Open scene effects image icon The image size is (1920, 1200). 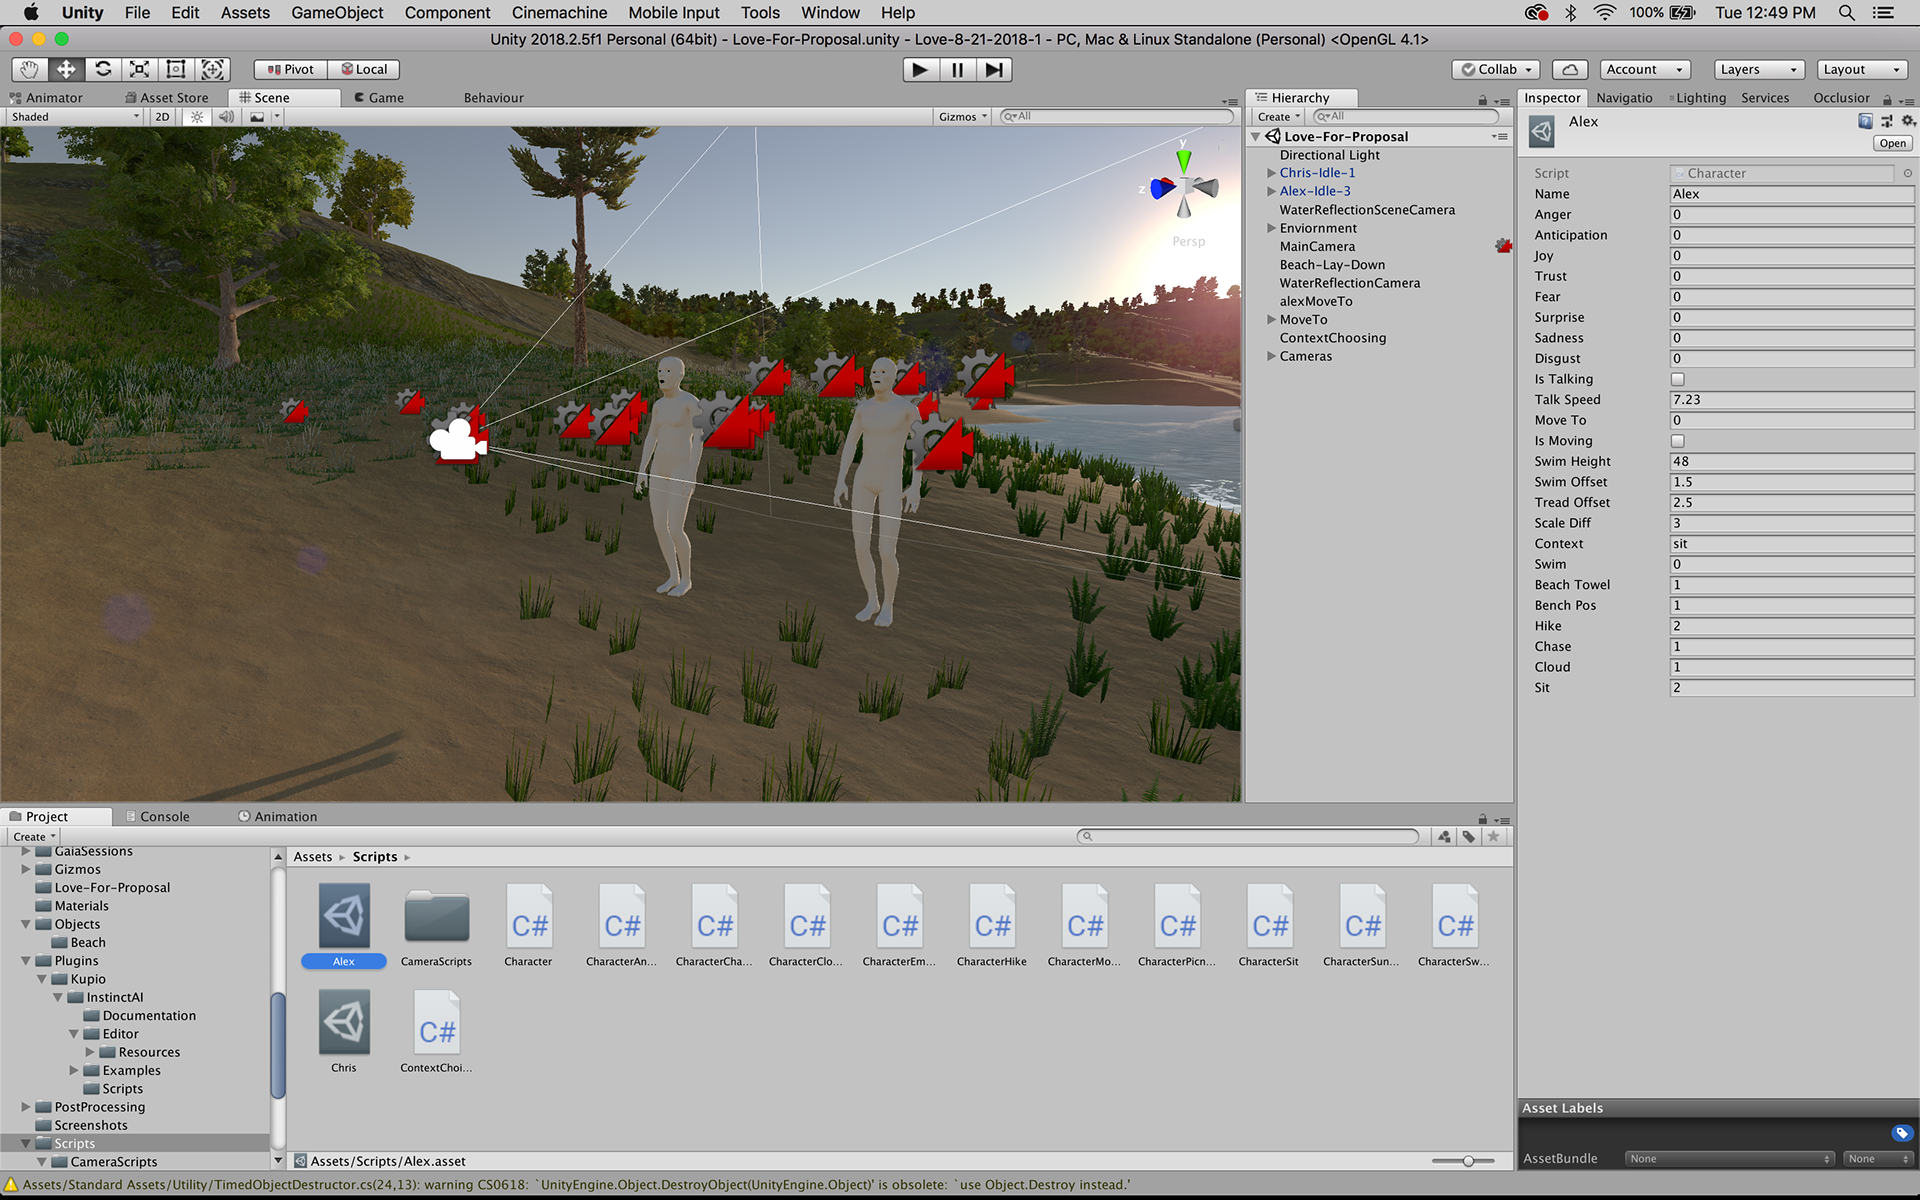(257, 117)
